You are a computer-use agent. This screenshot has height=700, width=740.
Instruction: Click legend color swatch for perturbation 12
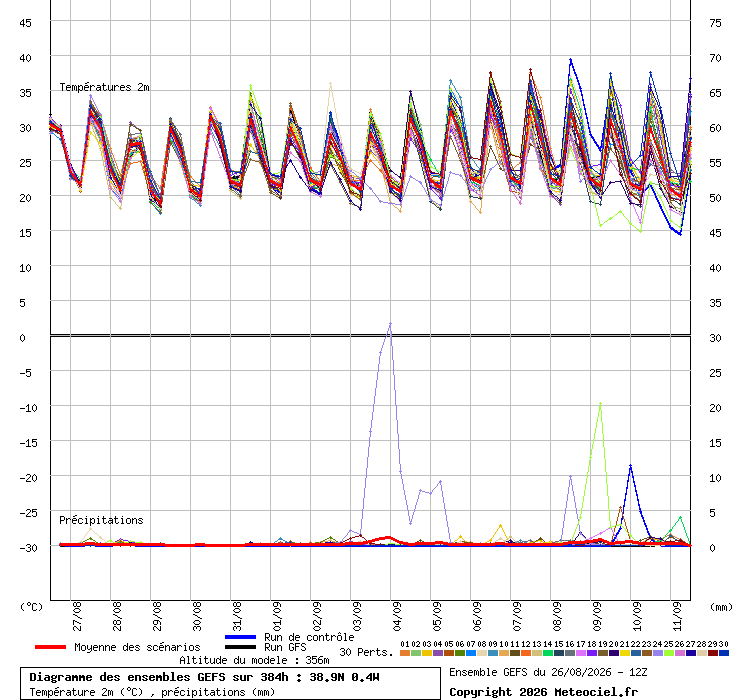coord(526,653)
